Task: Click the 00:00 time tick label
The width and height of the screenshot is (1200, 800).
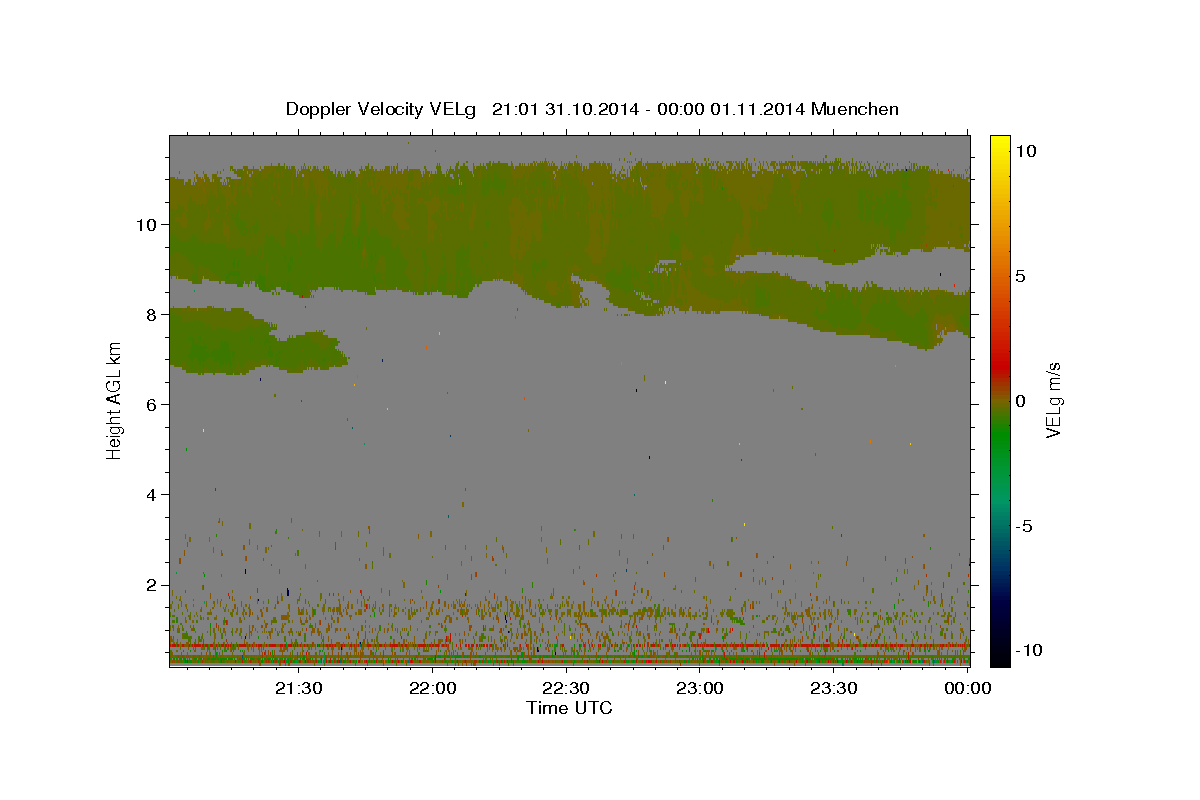Action: click(967, 688)
